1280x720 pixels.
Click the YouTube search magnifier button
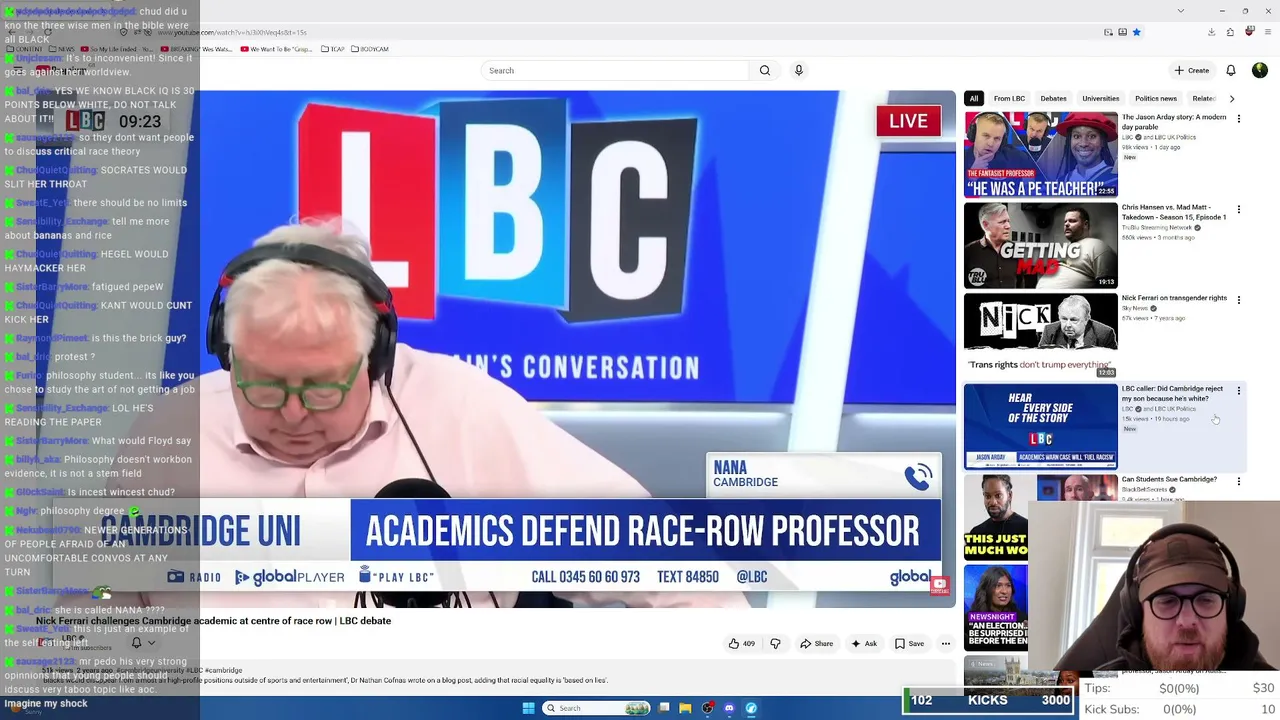[765, 70]
